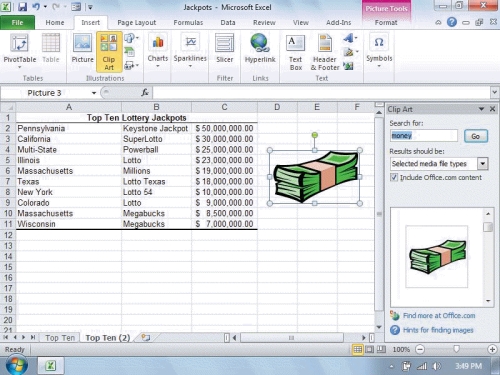Redo the last undone action

tap(56, 7)
